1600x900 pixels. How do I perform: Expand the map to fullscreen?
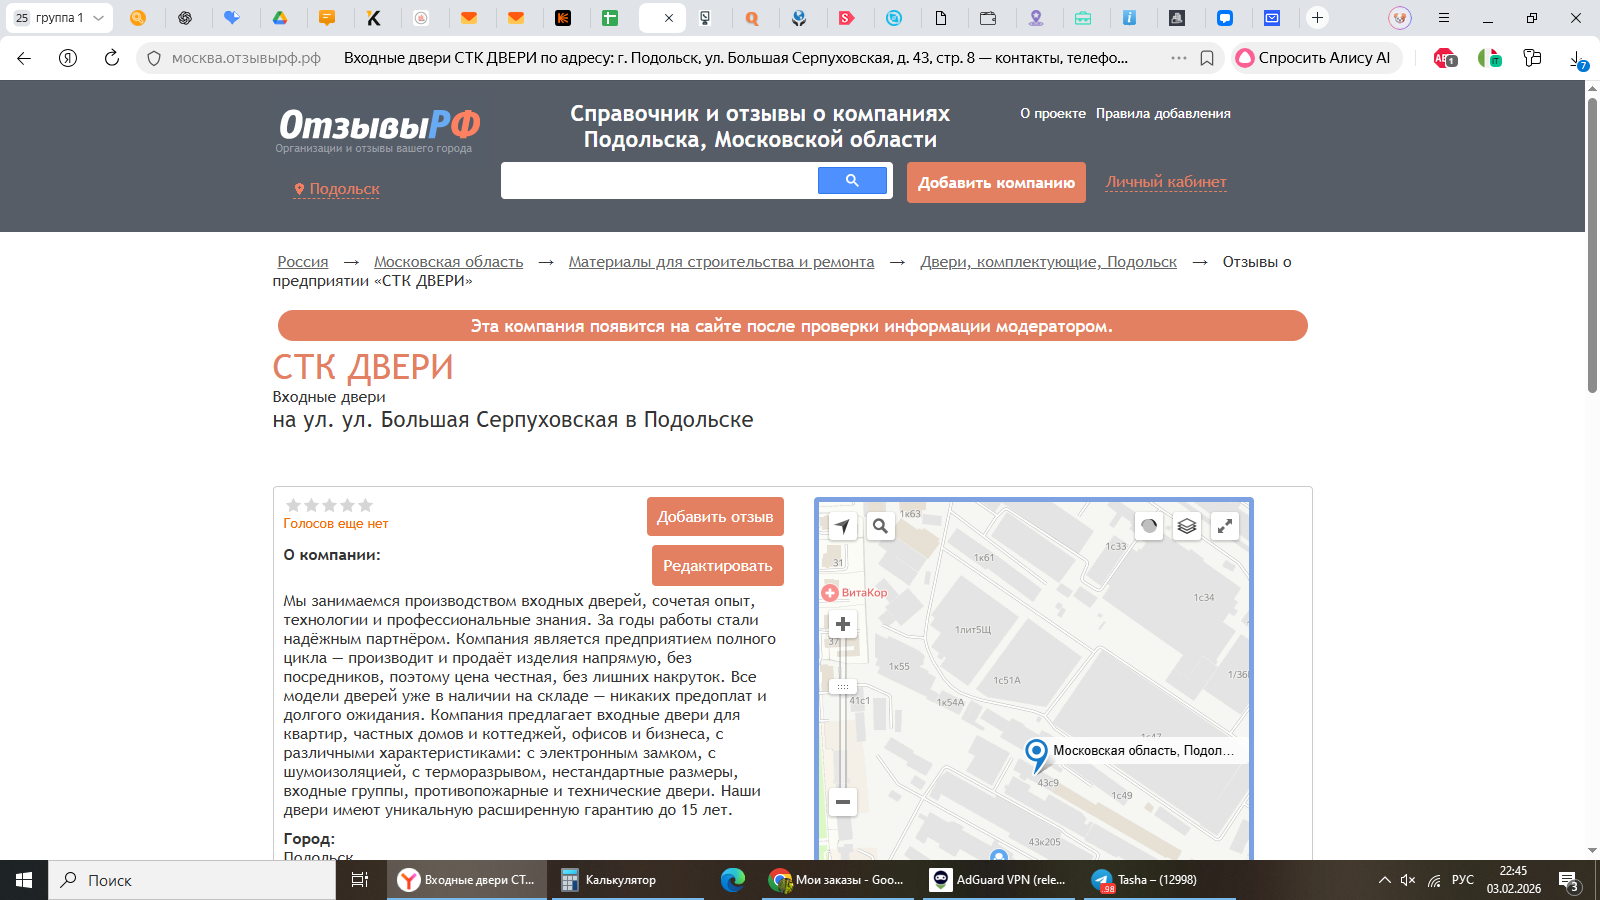(x=1225, y=526)
